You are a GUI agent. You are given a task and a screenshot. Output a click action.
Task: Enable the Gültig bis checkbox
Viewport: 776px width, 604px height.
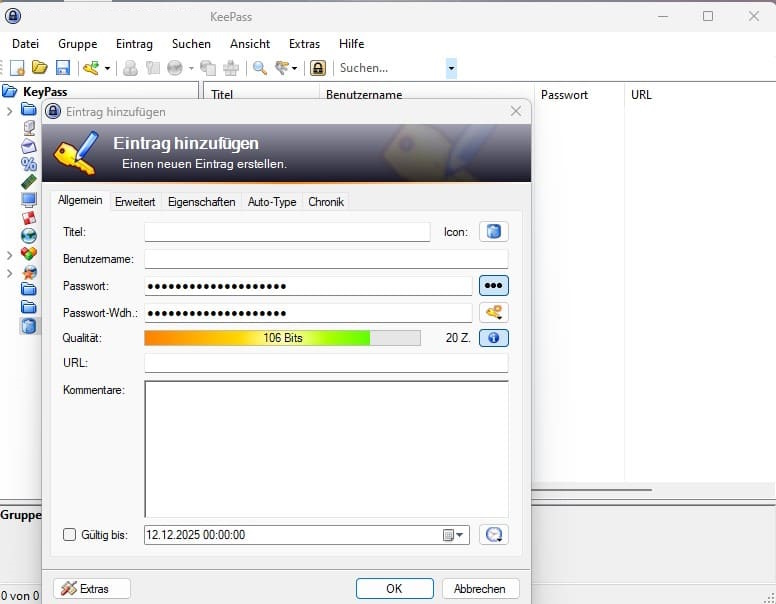(x=69, y=535)
